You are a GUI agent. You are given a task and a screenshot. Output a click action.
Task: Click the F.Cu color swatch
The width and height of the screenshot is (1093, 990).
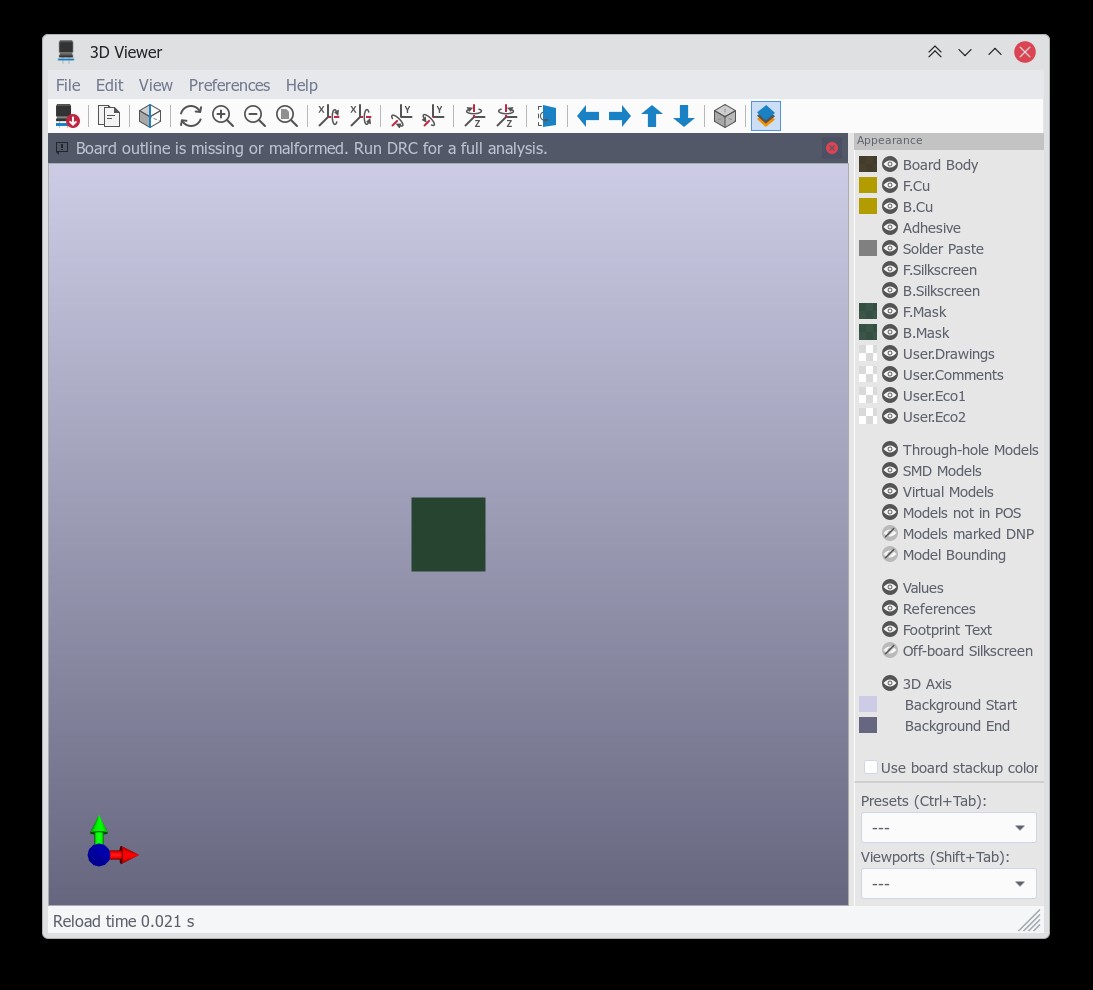point(868,185)
